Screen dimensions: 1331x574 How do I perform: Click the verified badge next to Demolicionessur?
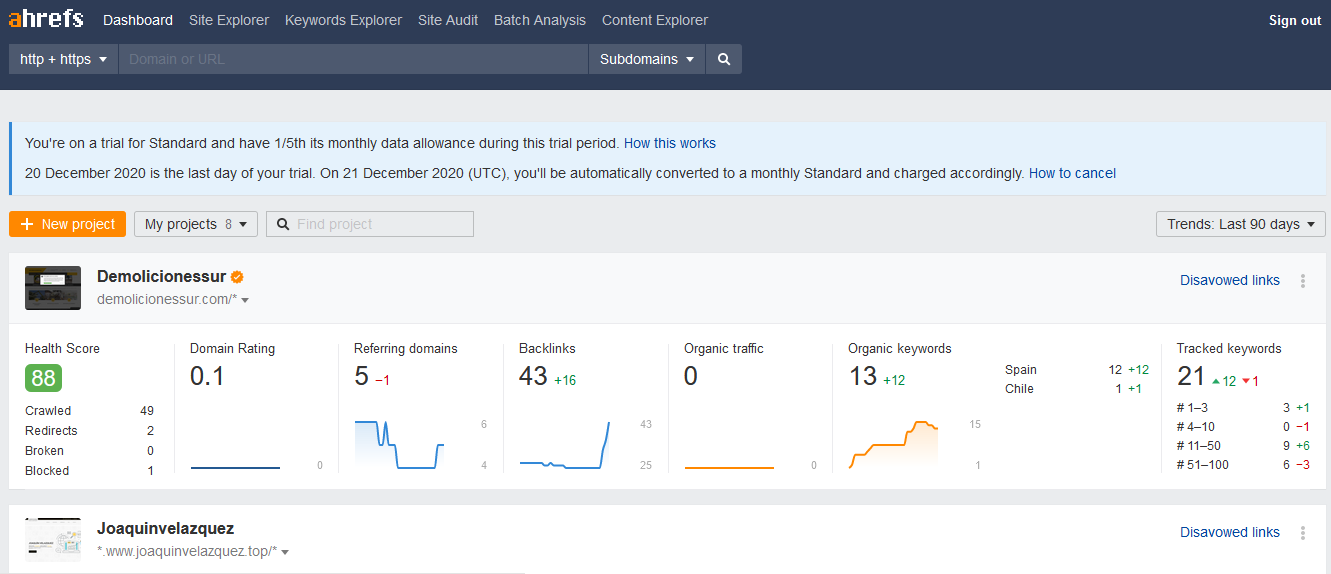pos(238,277)
